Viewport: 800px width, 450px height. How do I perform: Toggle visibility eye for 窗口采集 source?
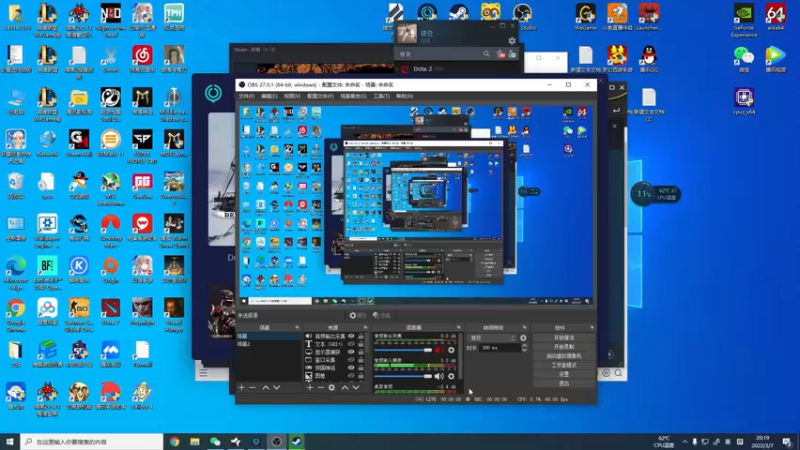point(351,360)
